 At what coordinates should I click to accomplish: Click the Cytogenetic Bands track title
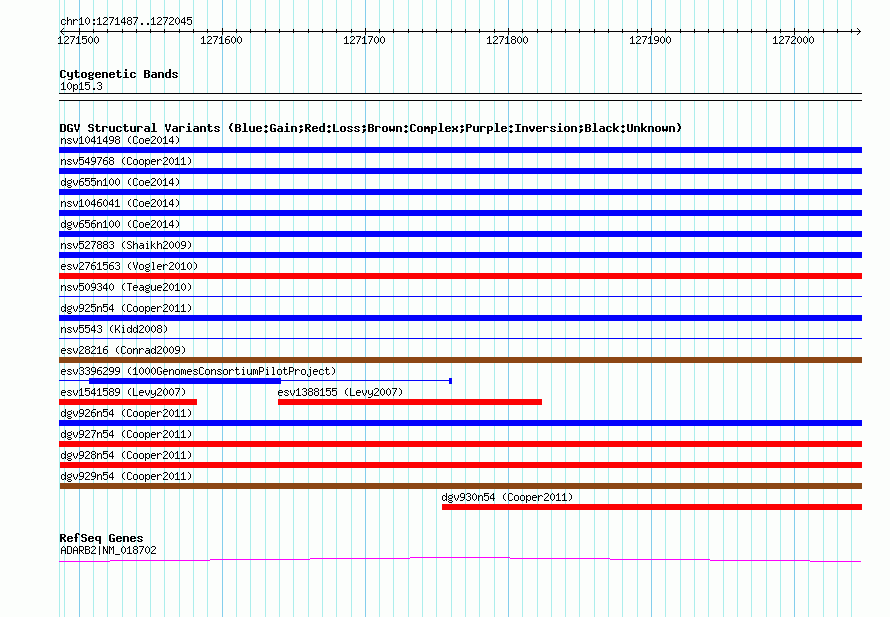pos(119,74)
